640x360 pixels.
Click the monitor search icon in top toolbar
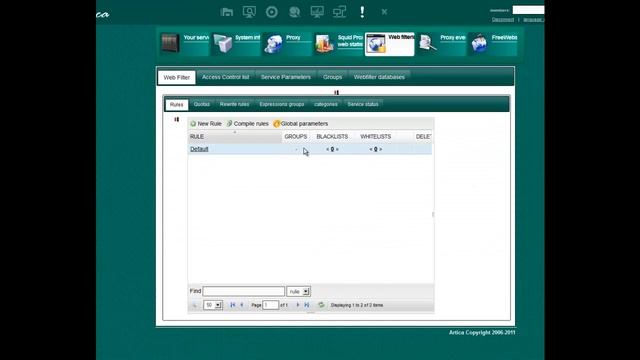pos(249,12)
